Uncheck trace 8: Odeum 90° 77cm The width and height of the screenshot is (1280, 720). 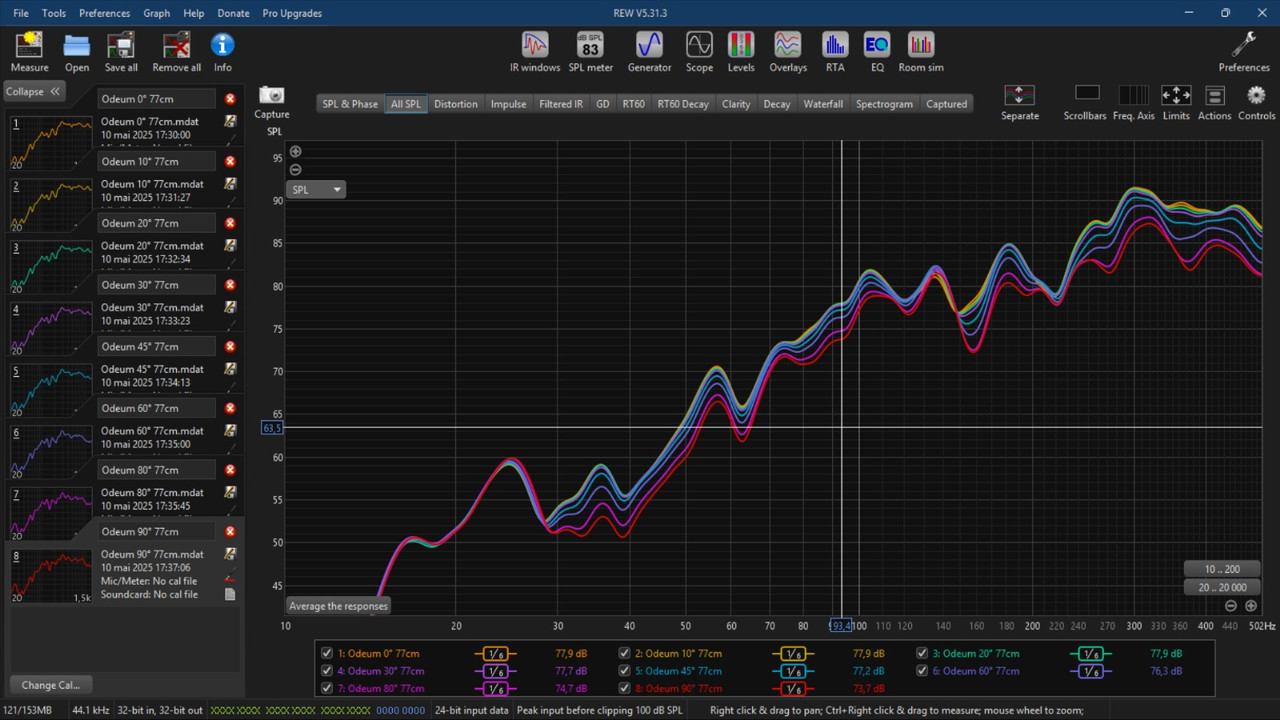(x=624, y=688)
